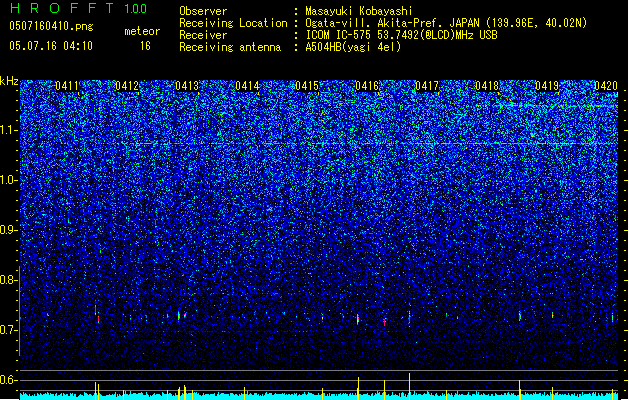The height and width of the screenshot is (400, 629).
Task: Select the 0419 time marker
Action: point(547,86)
